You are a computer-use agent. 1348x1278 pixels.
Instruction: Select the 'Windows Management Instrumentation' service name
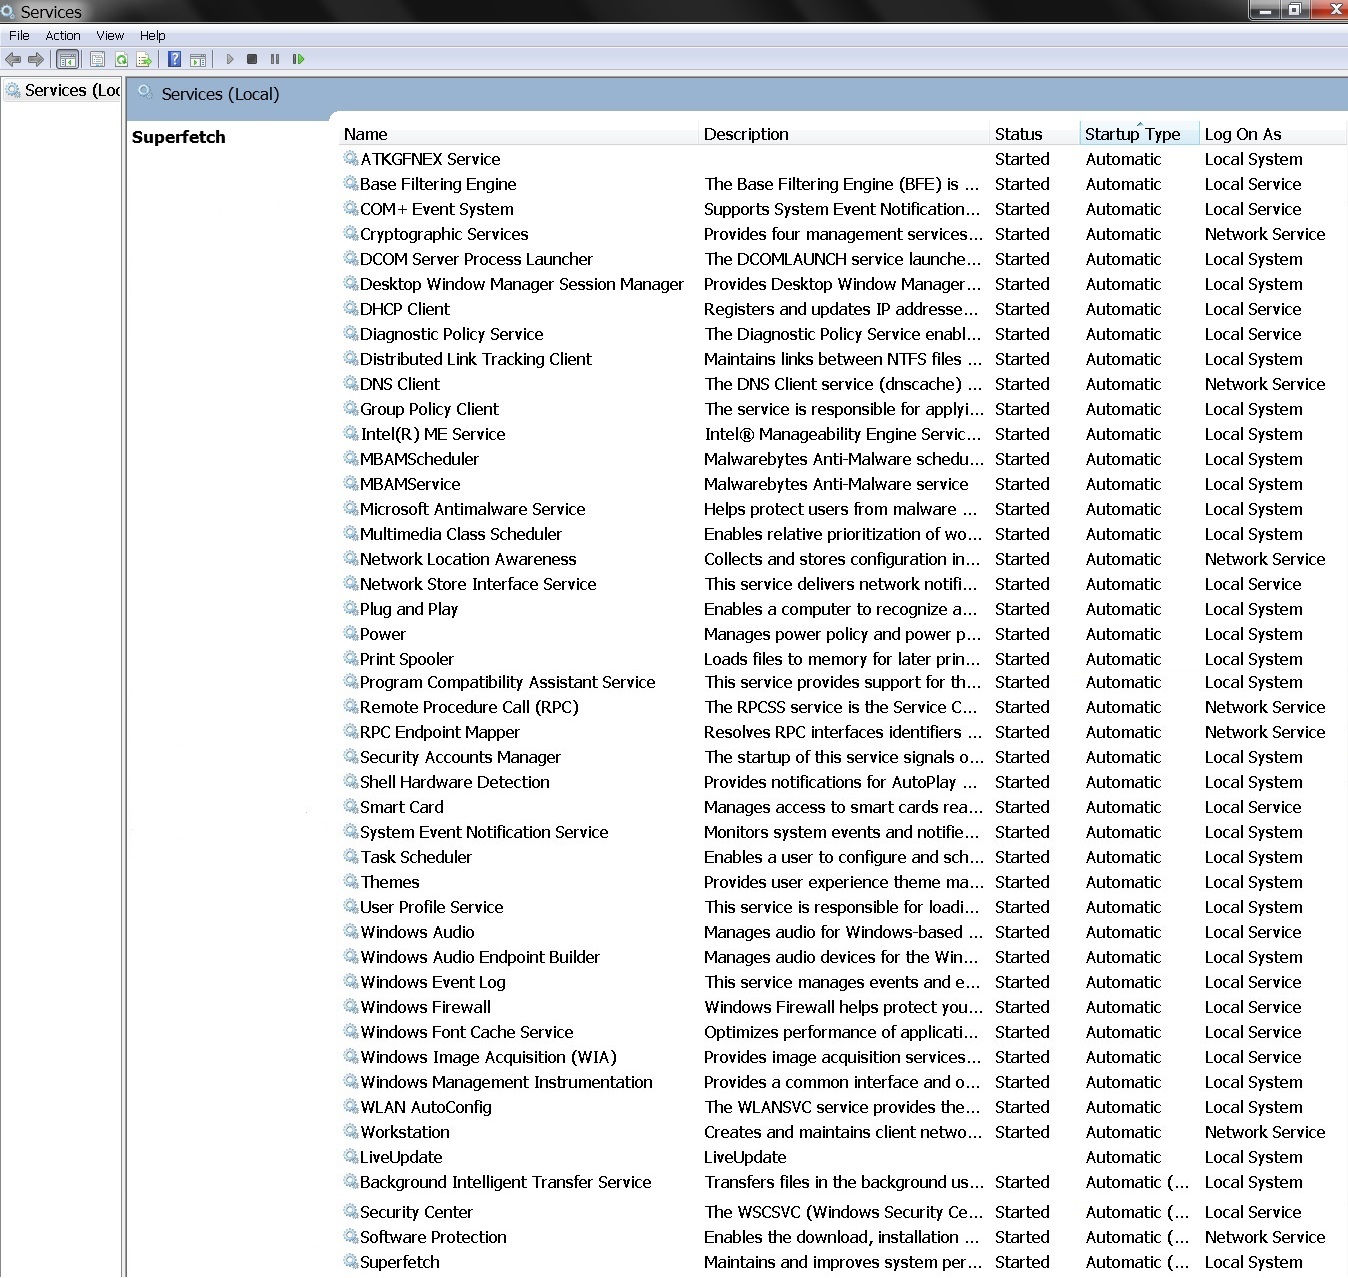pos(506,1082)
